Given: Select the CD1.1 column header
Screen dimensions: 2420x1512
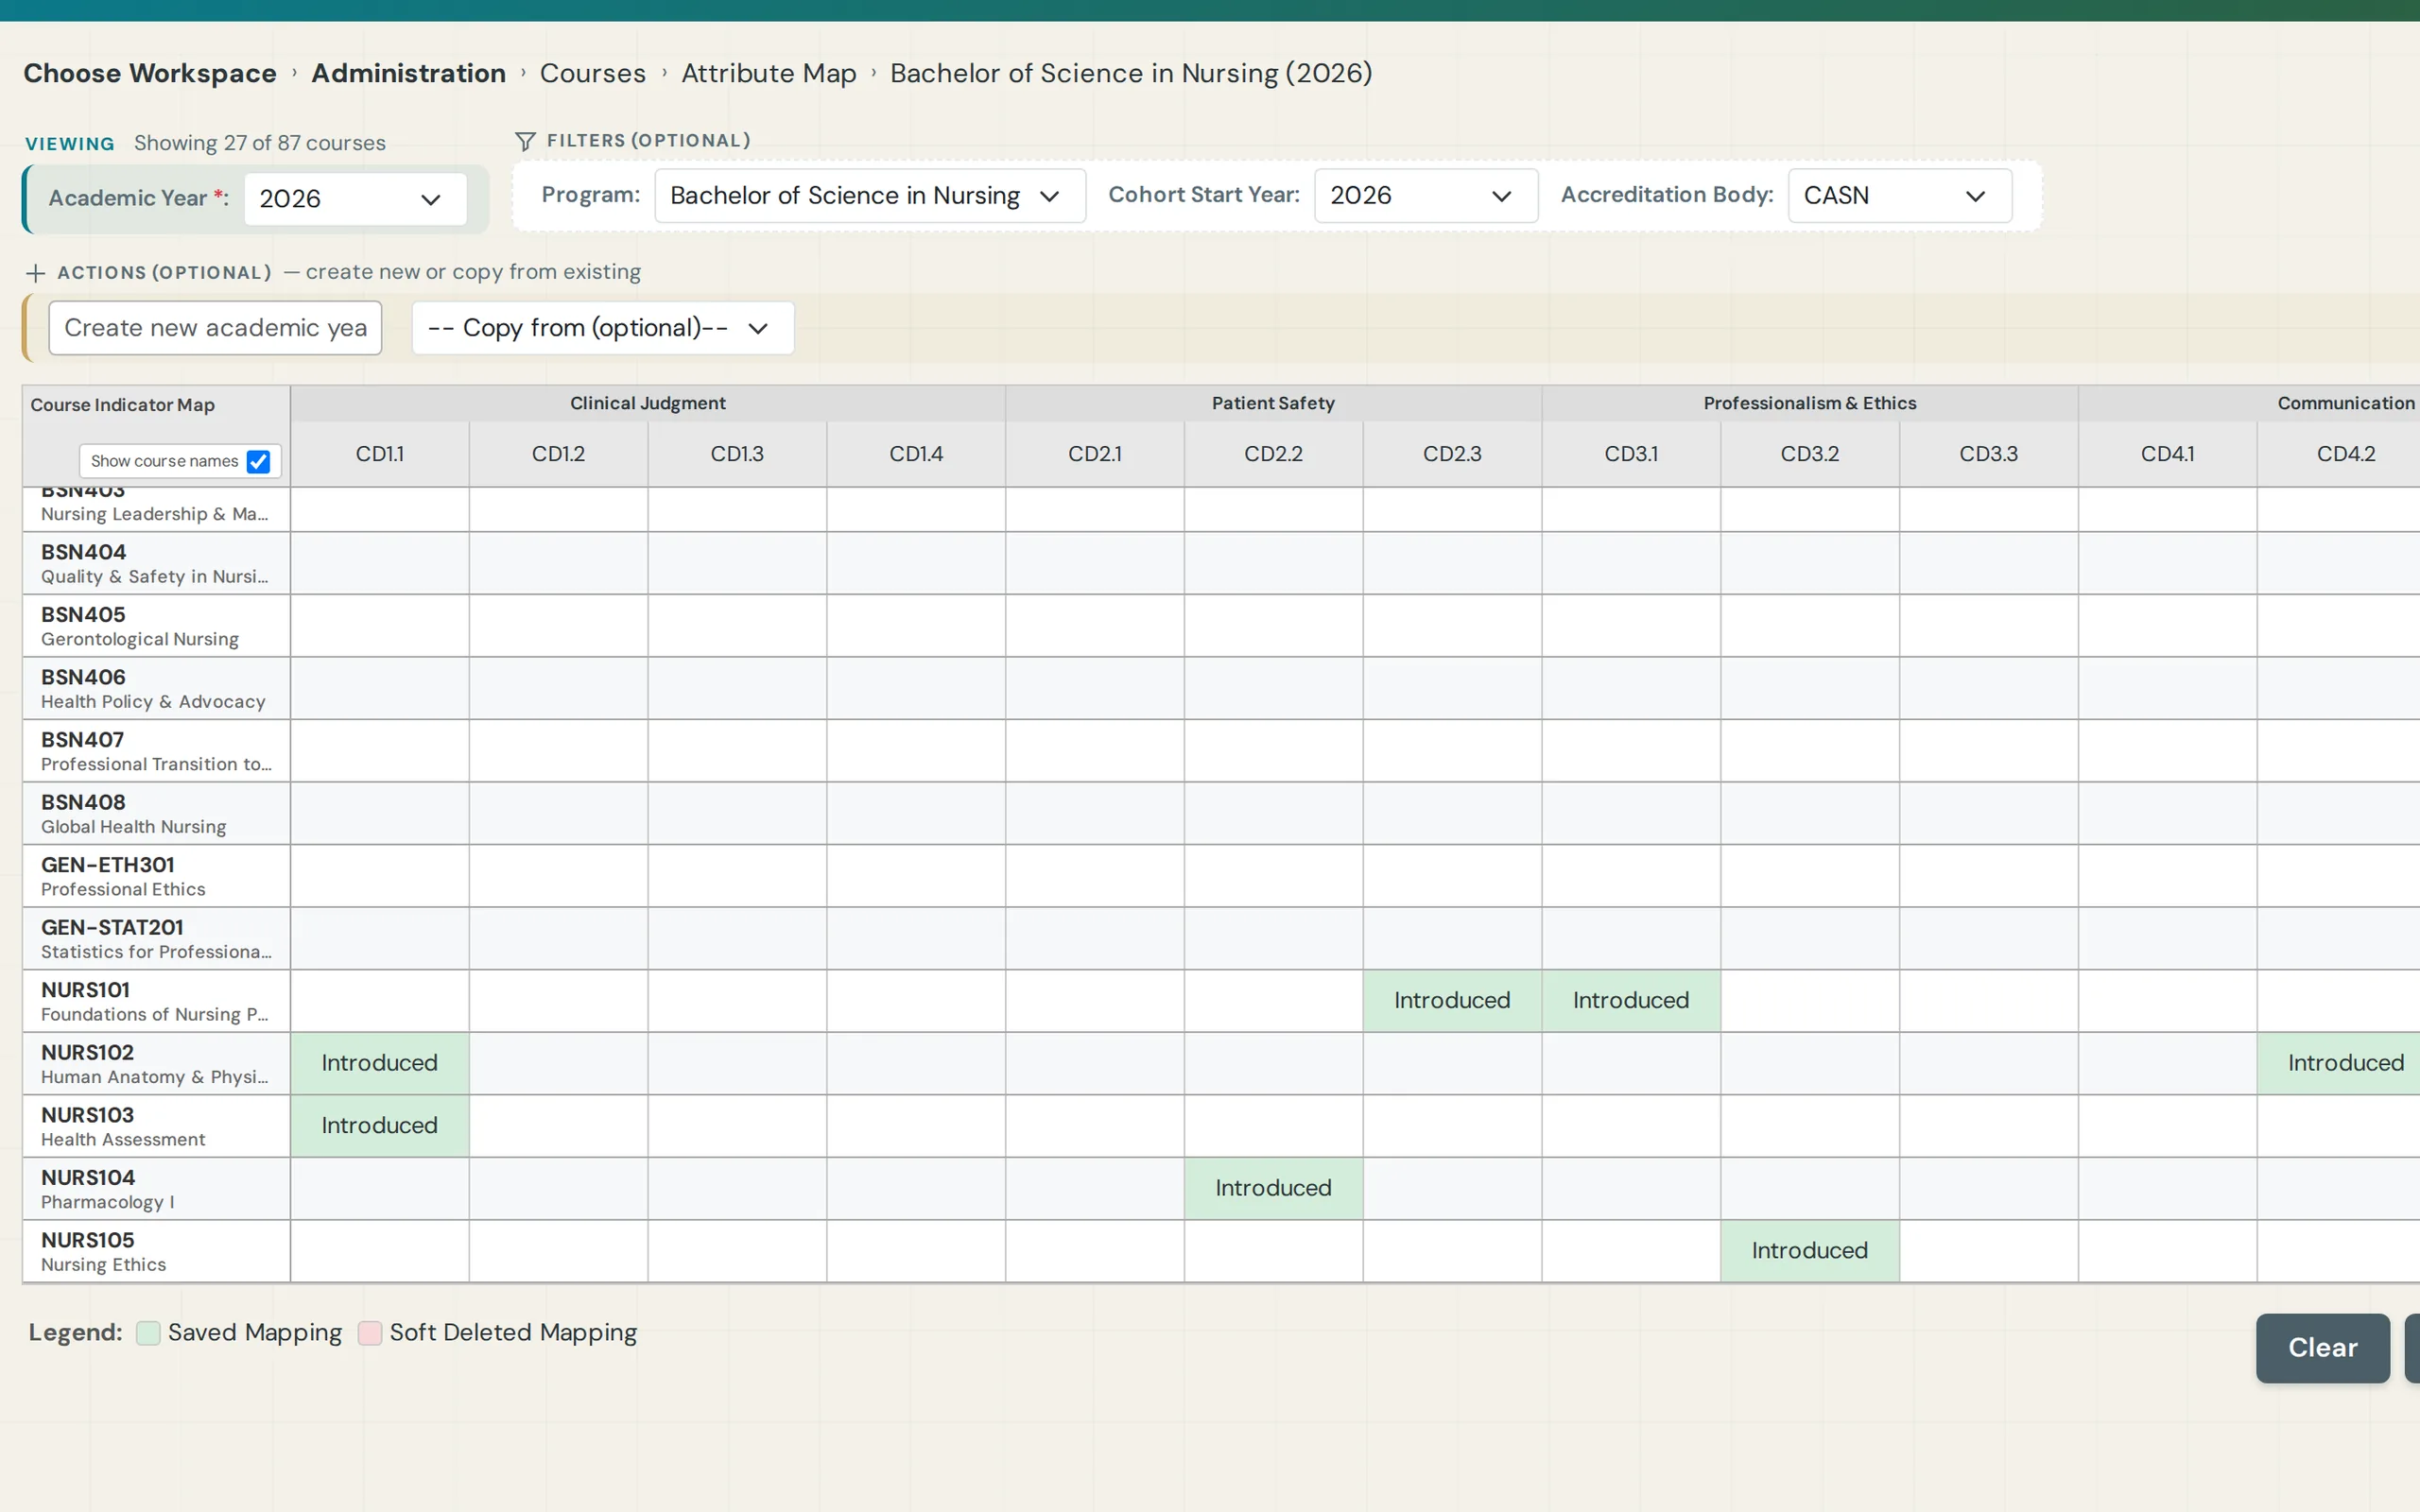Looking at the screenshot, I should pos(380,454).
